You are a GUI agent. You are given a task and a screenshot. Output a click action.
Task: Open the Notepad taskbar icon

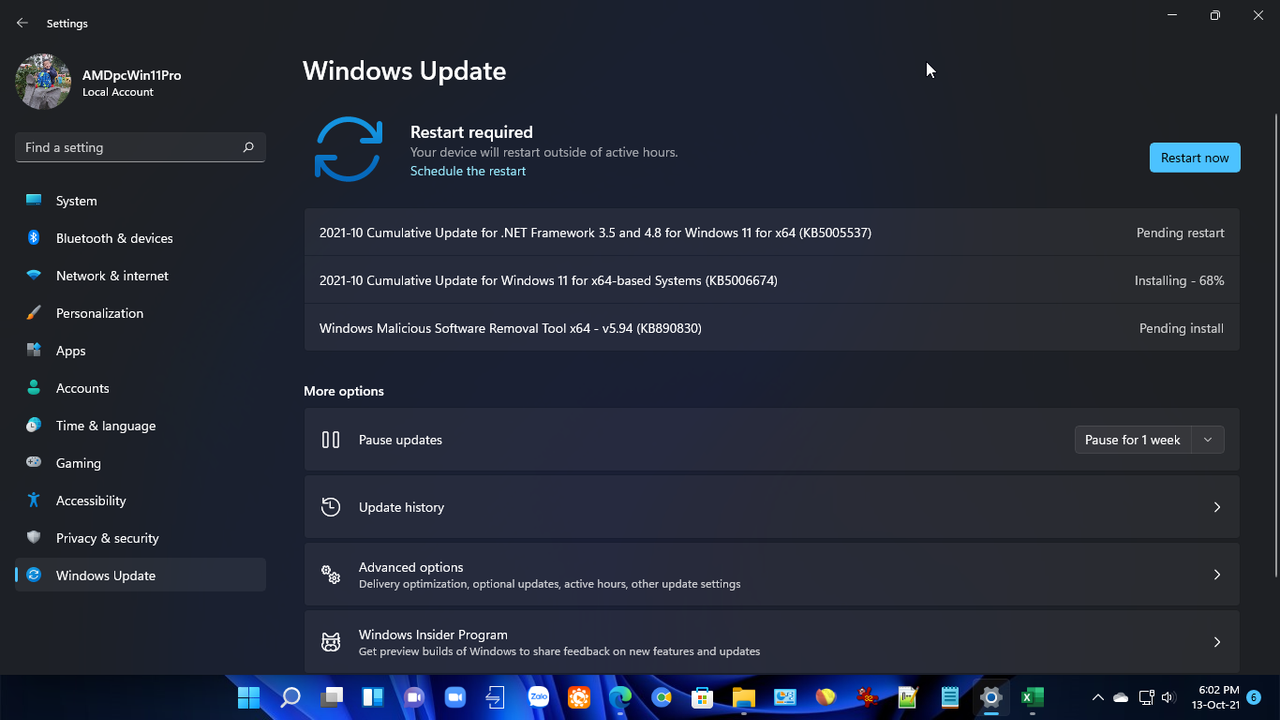click(x=950, y=697)
